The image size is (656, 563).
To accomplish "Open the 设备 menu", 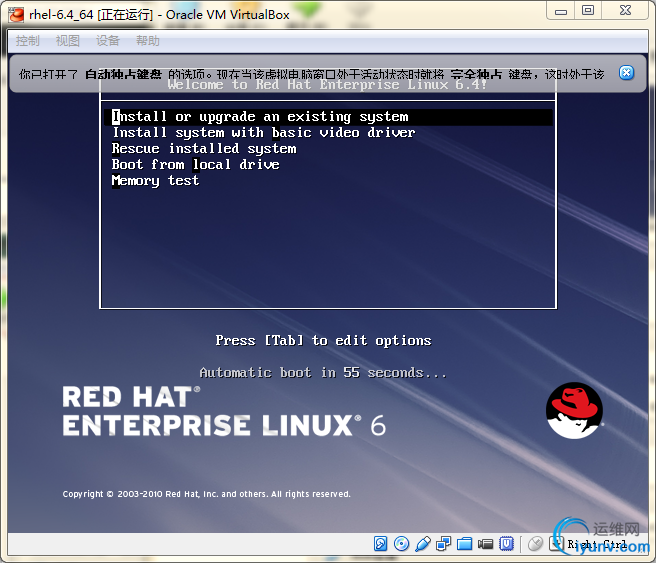I will click(x=108, y=41).
